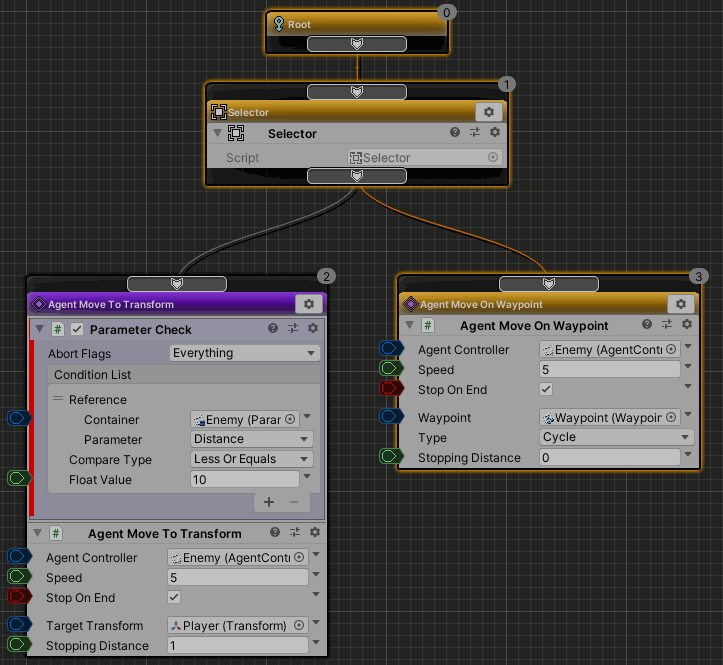The height and width of the screenshot is (665, 723).
Task: Click Waypoint field object picker circle
Action: (671, 417)
